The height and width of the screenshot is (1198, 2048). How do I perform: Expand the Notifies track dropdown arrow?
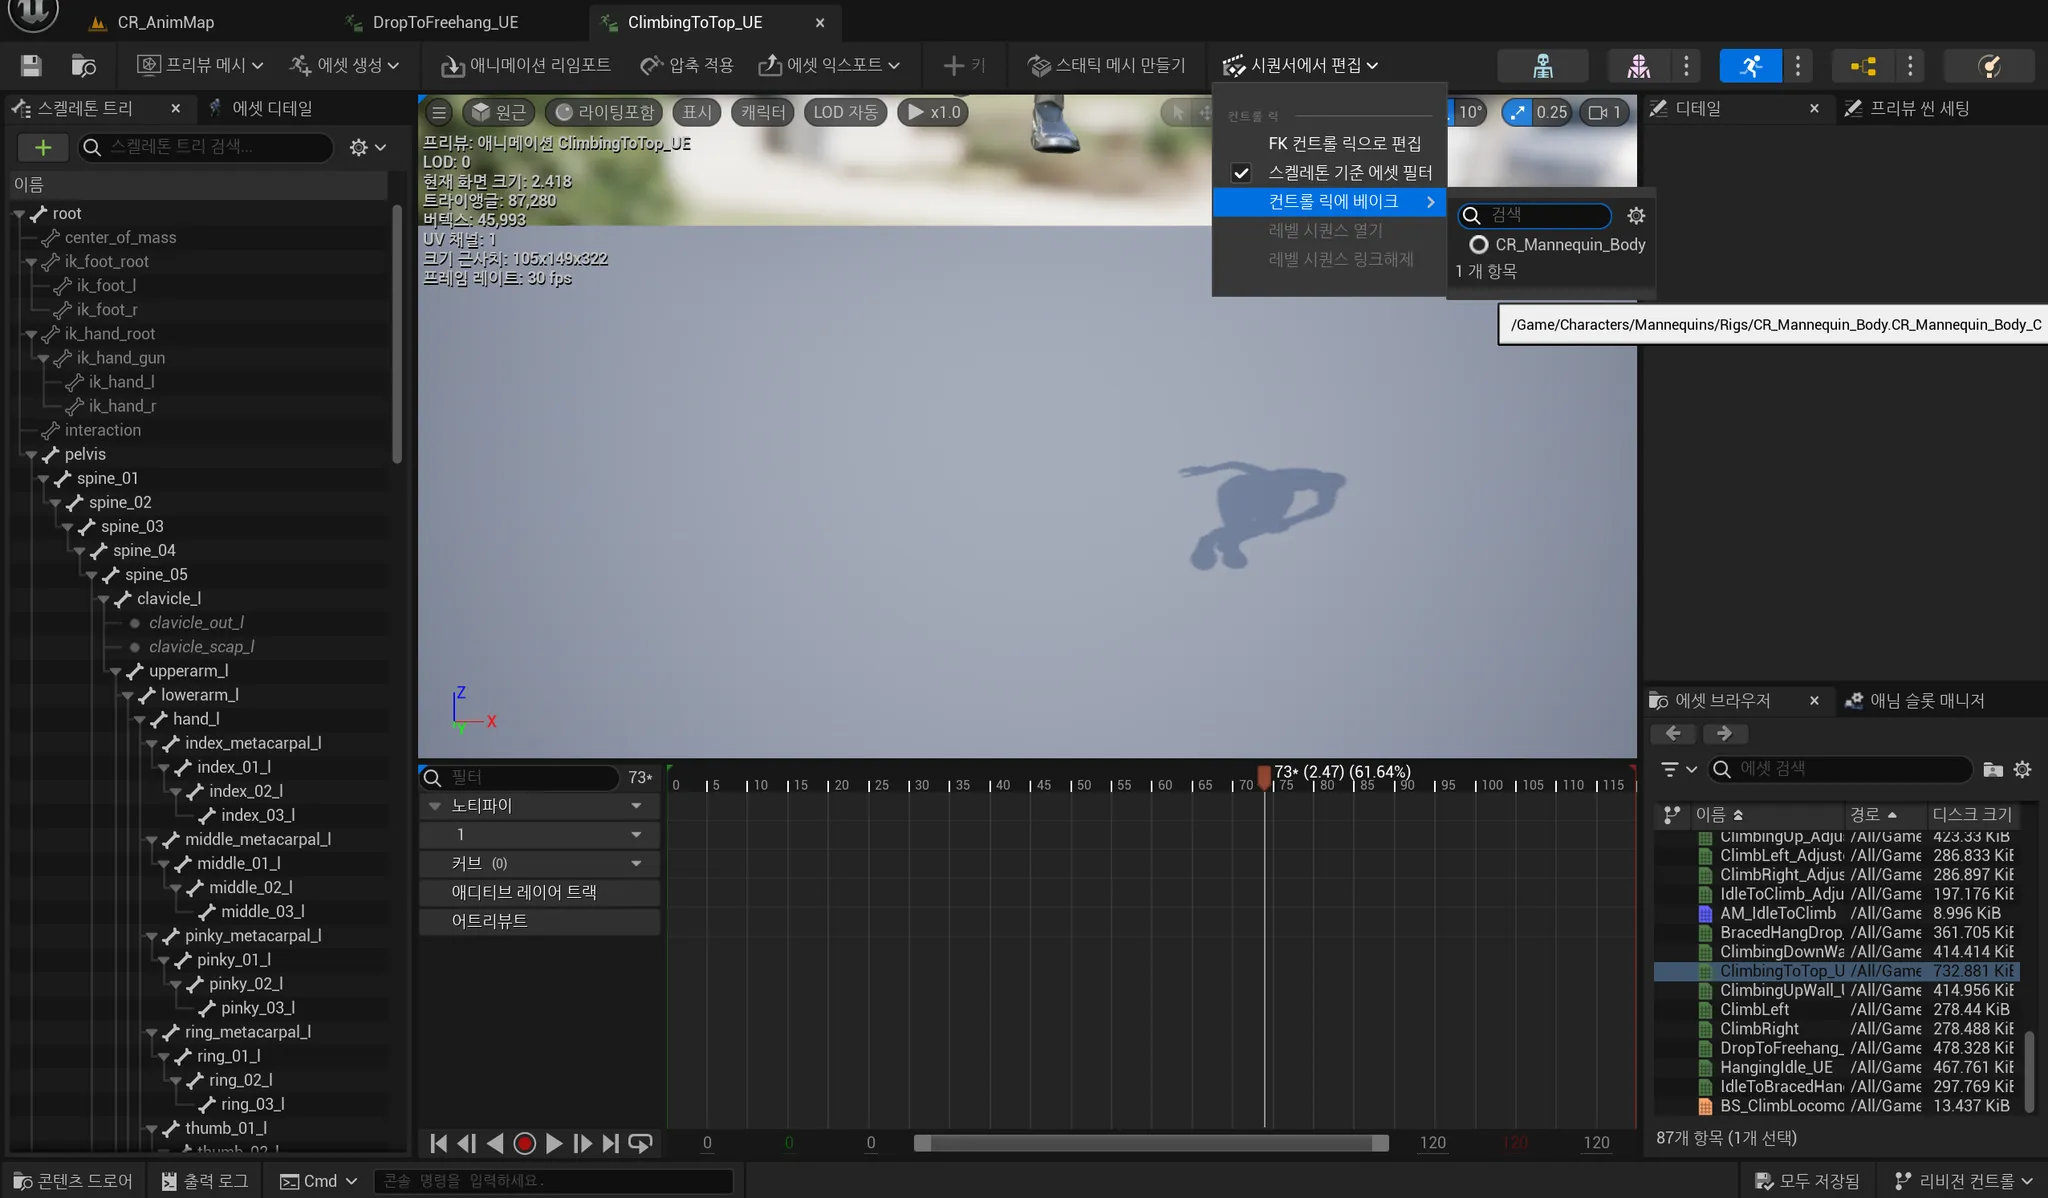coord(636,806)
